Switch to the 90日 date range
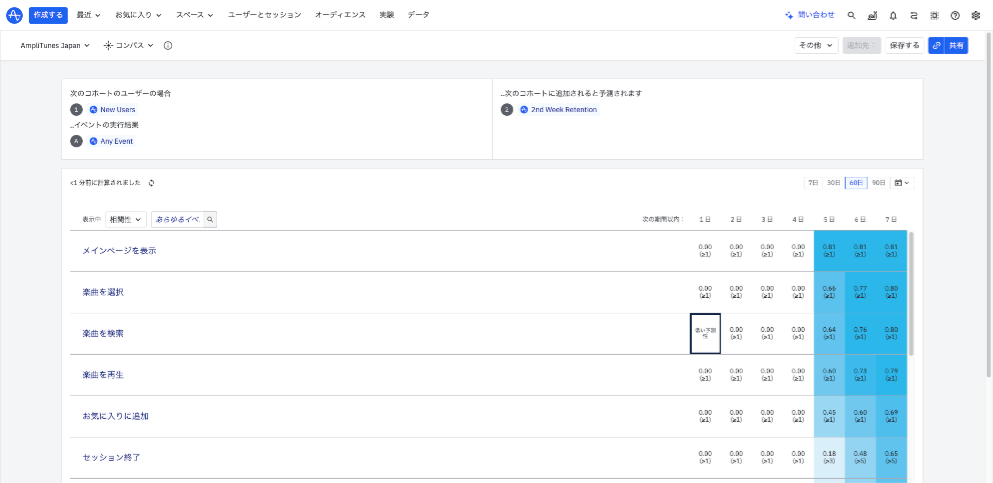Viewport: 993px width, 483px height. (x=878, y=183)
